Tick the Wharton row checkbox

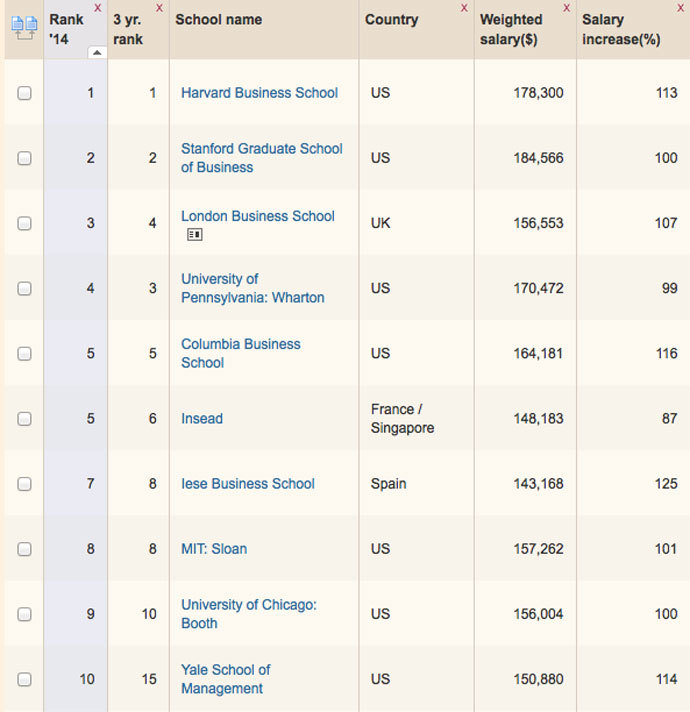[x=24, y=288]
